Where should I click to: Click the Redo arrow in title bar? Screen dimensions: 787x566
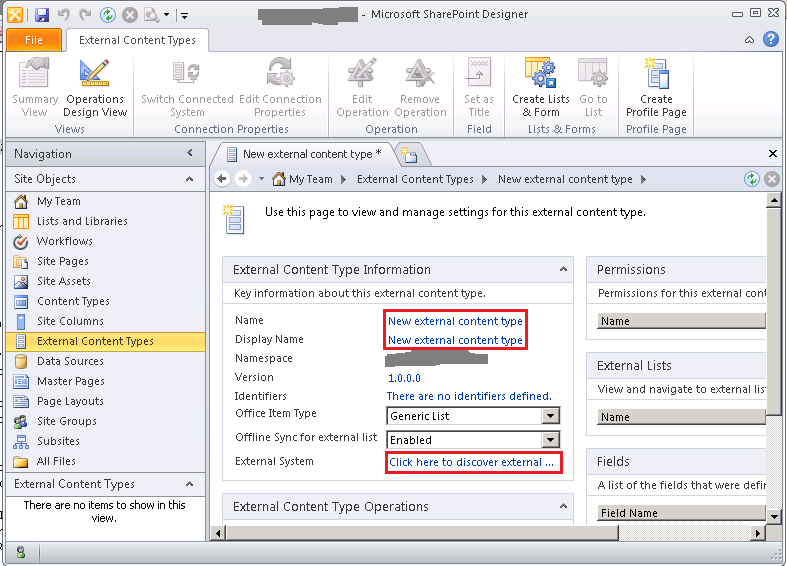coord(85,14)
